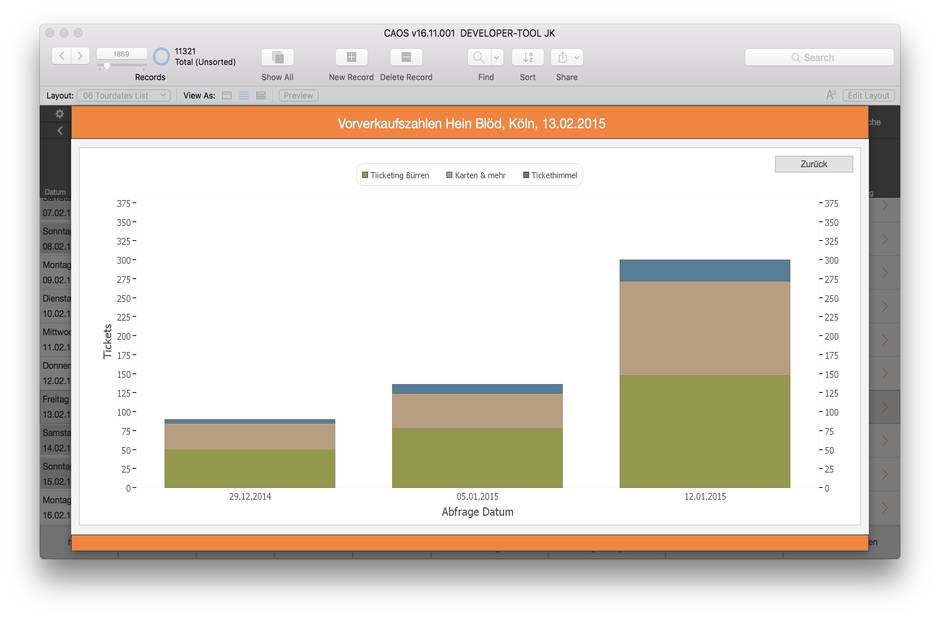The image size is (940, 620).
Task: Click Show All toolbar icon
Action: (x=278, y=57)
